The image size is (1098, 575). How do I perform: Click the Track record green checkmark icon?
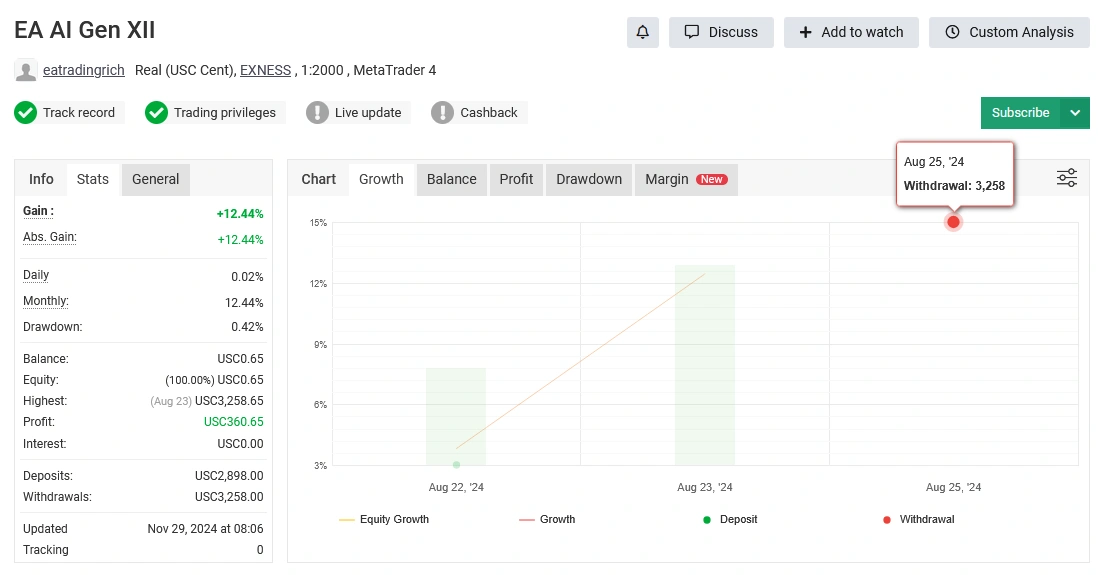pos(26,113)
